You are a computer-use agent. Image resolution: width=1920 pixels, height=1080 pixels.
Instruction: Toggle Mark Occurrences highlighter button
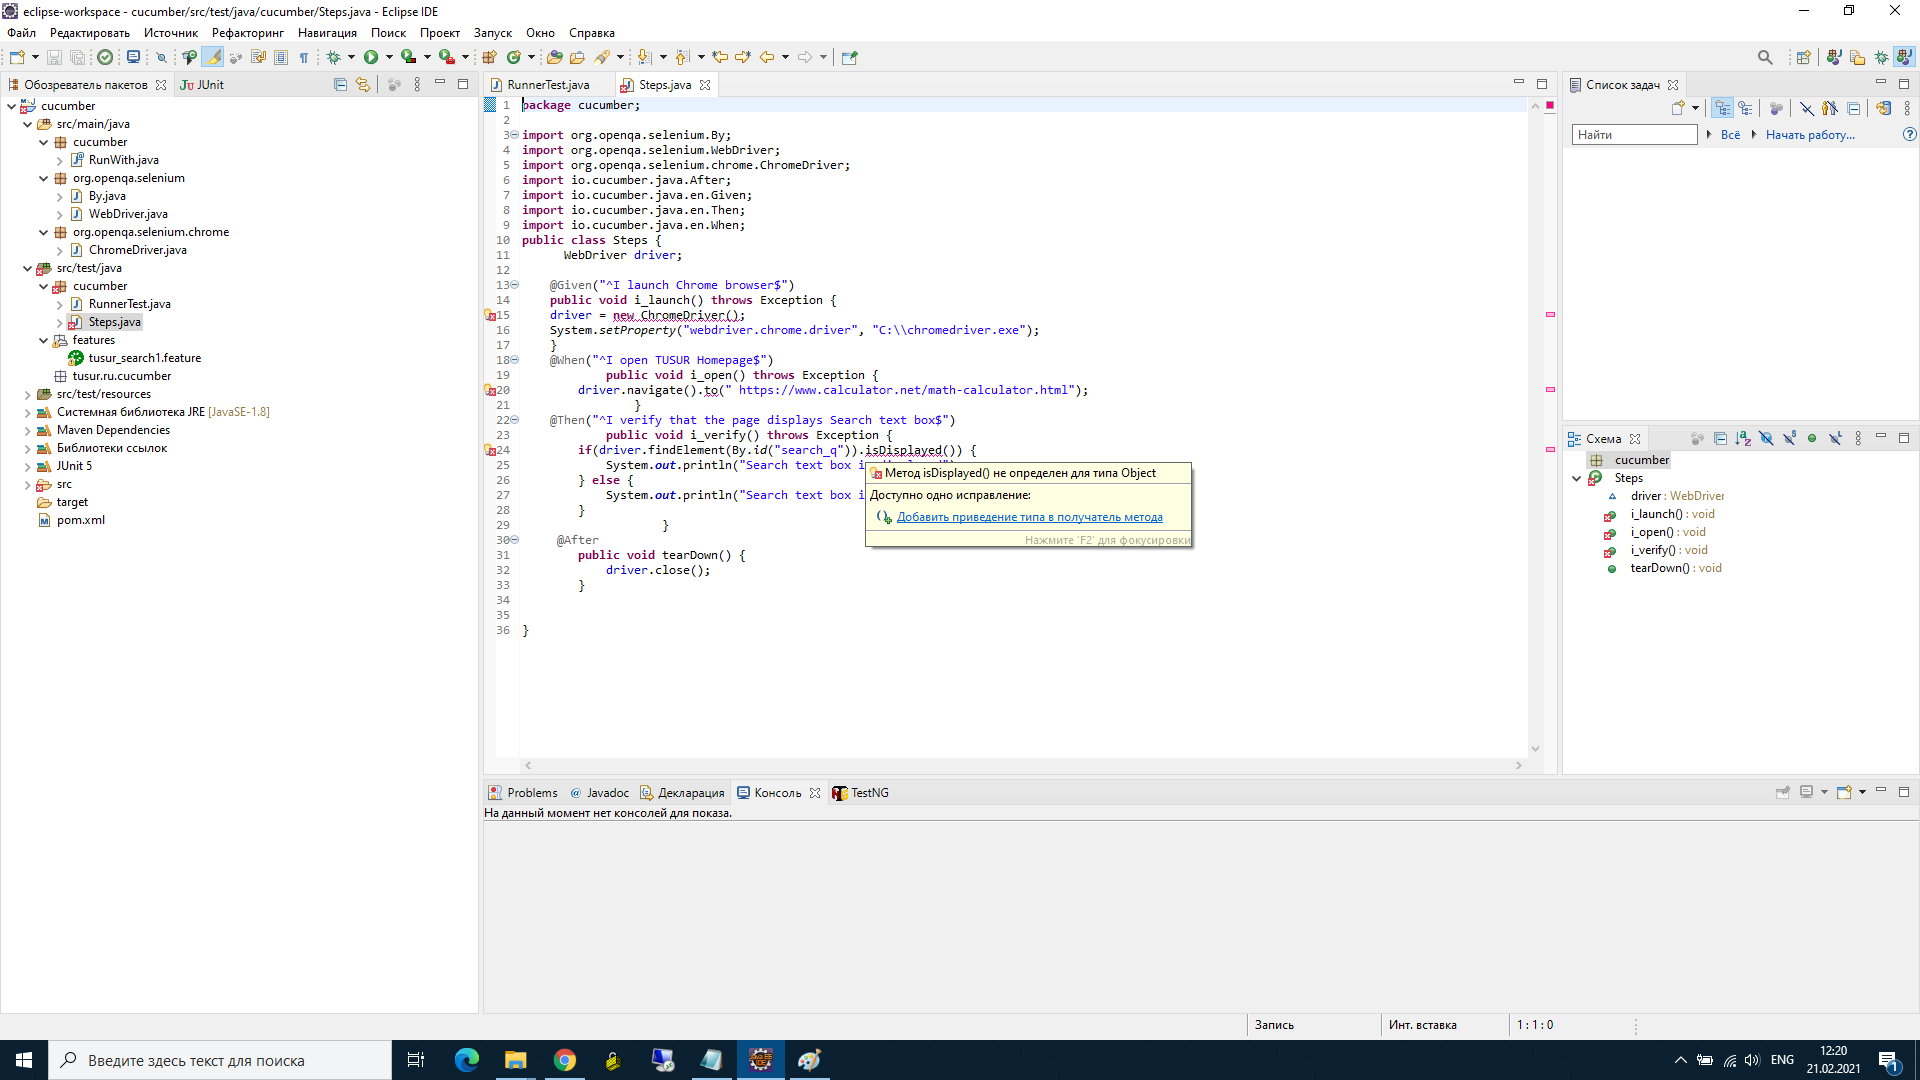click(213, 57)
